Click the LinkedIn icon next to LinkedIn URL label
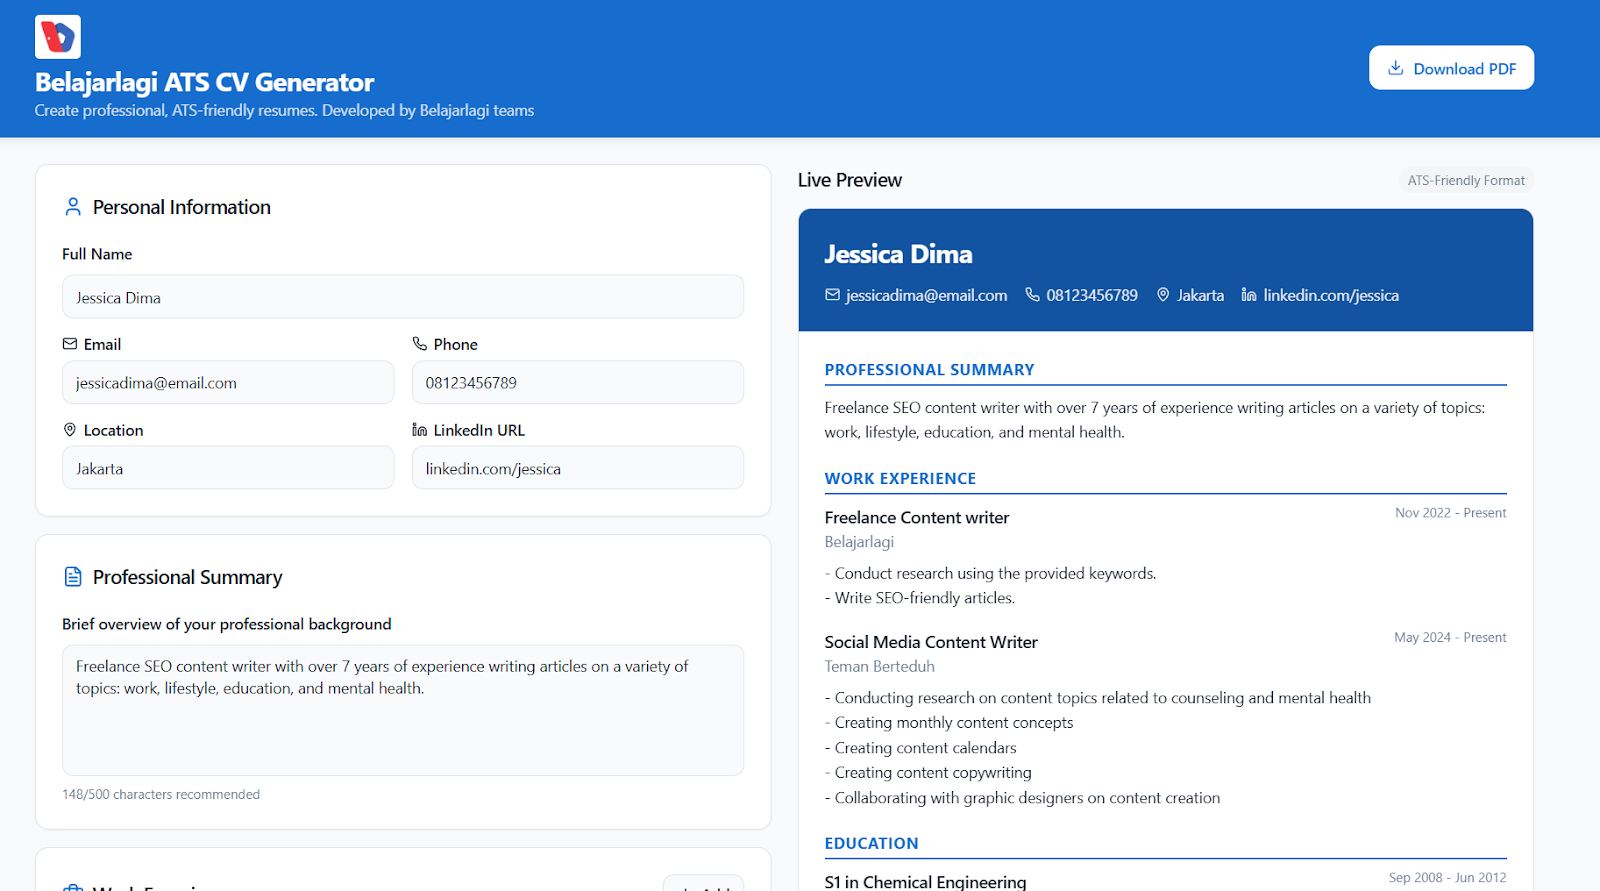Viewport: 1600px width, 891px height. (x=420, y=430)
